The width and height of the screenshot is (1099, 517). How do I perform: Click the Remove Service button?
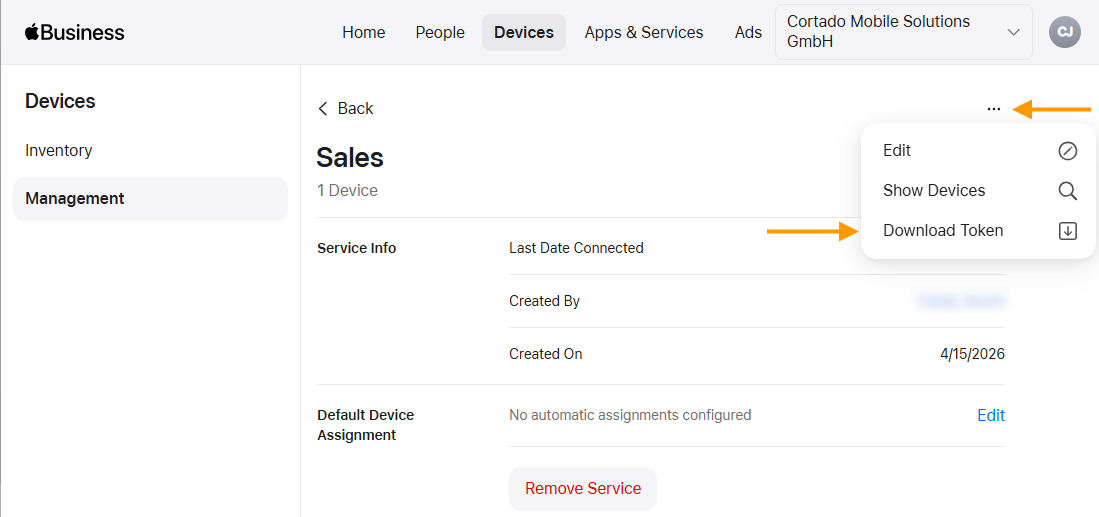pyautogui.click(x=583, y=488)
